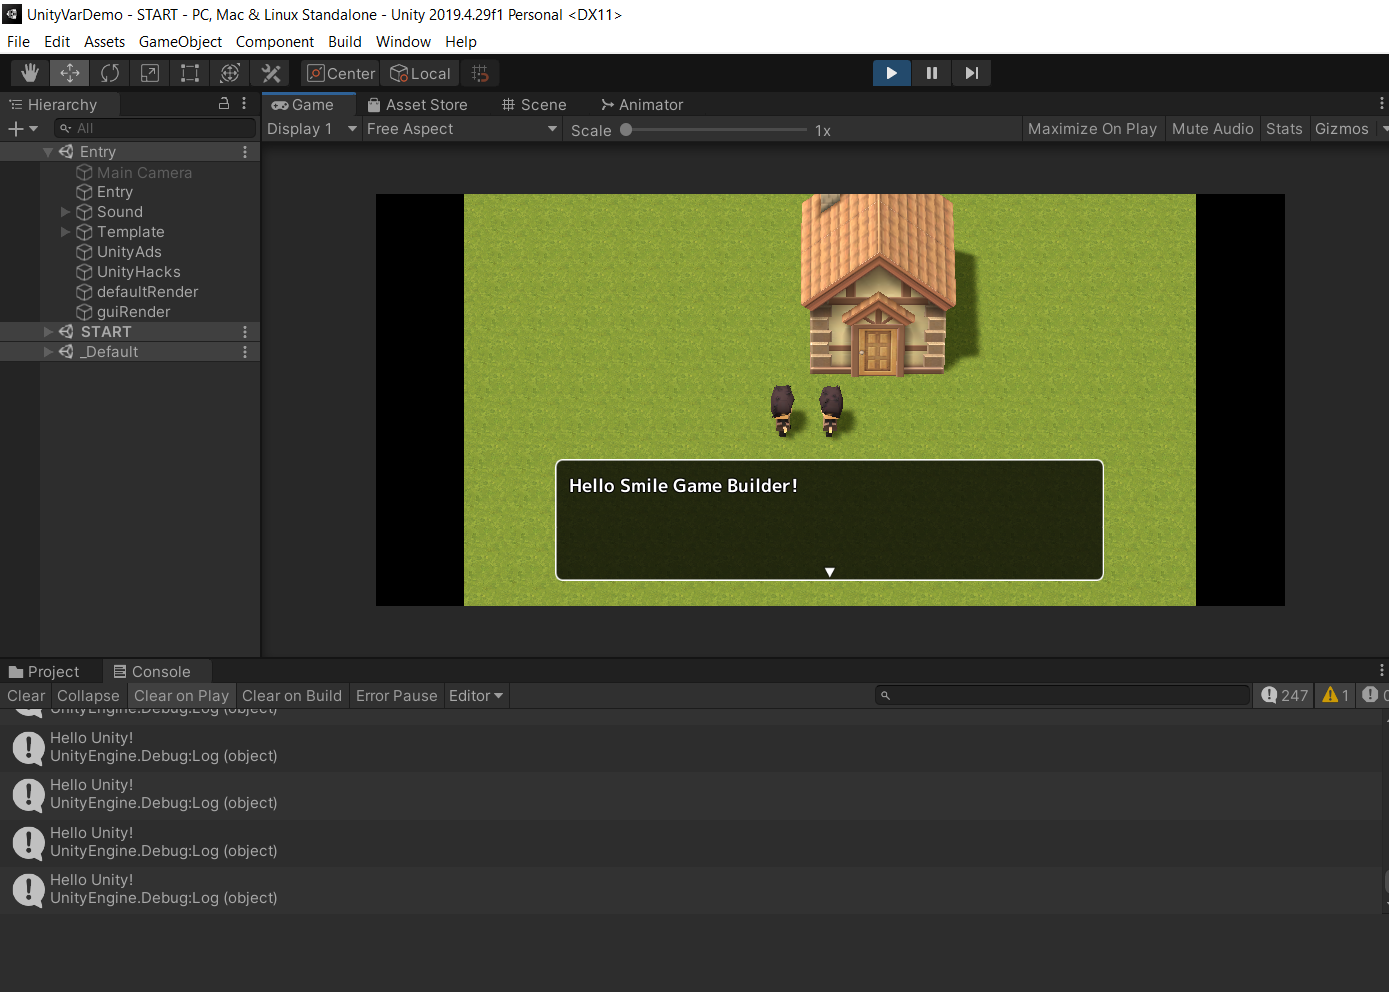
Task: Switch to the Asset Store tab
Action: tap(418, 104)
